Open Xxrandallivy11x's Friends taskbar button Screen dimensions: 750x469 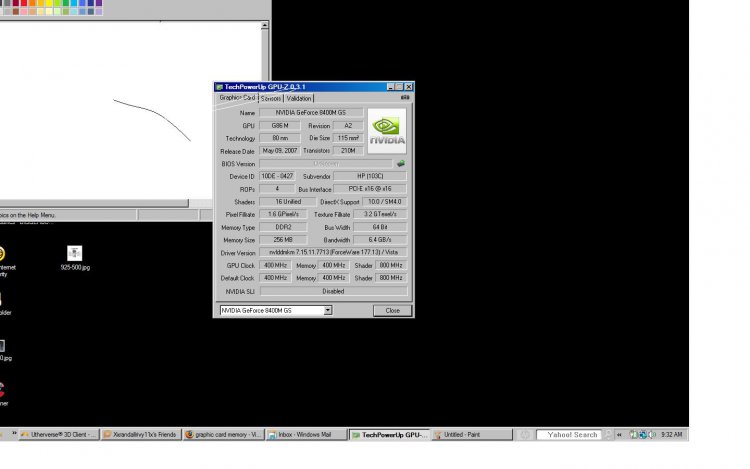coord(141,435)
